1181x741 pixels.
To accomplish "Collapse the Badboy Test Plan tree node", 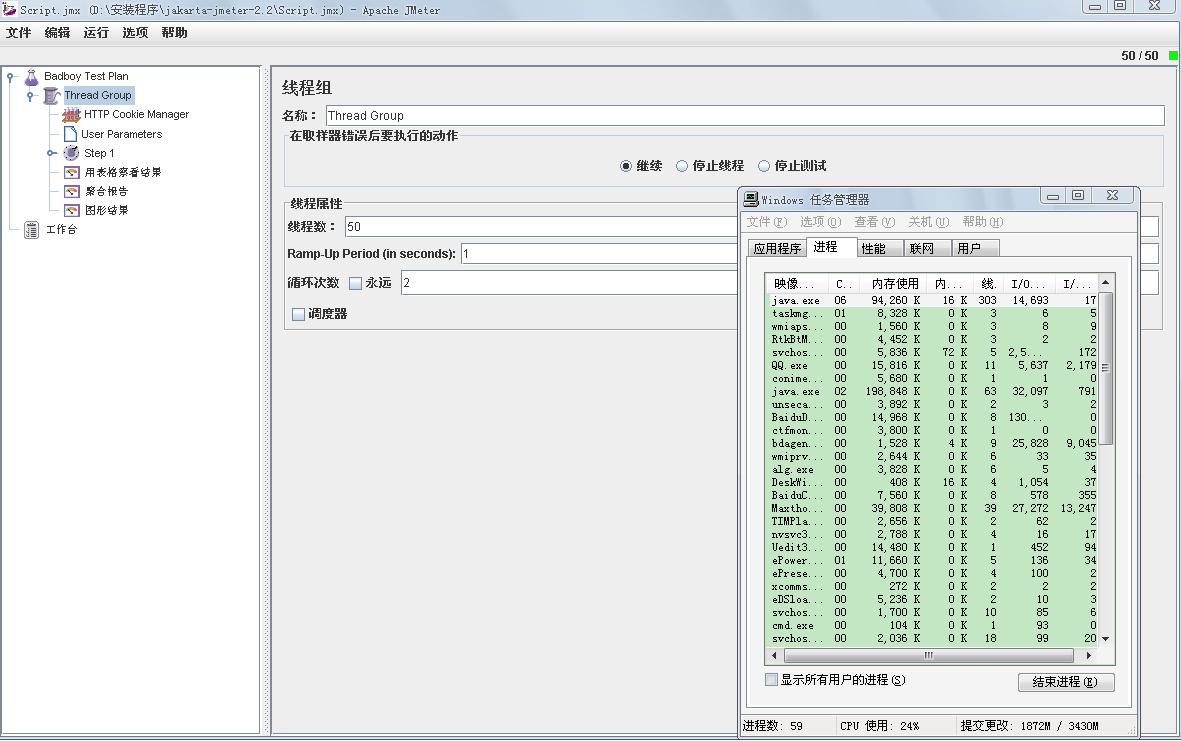I will pyautogui.click(x=11, y=76).
